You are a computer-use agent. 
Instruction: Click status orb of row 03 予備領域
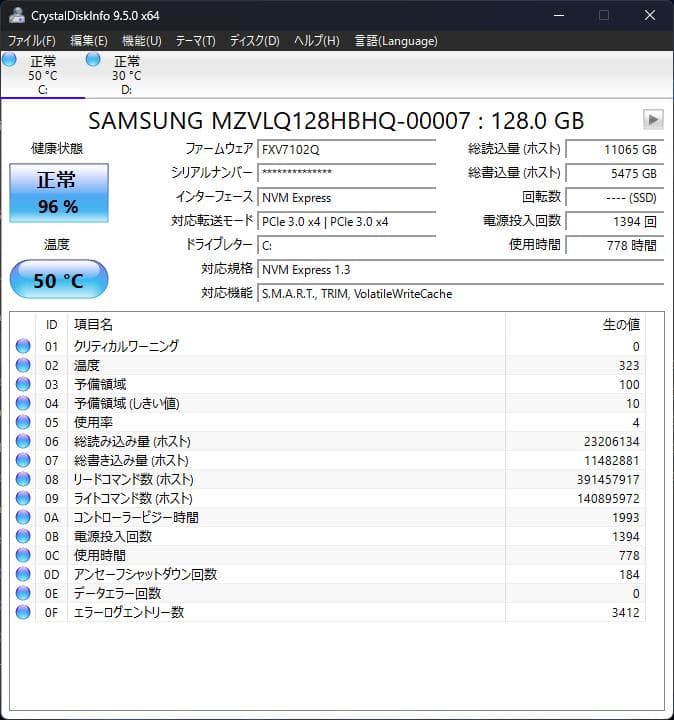[x=23, y=384]
